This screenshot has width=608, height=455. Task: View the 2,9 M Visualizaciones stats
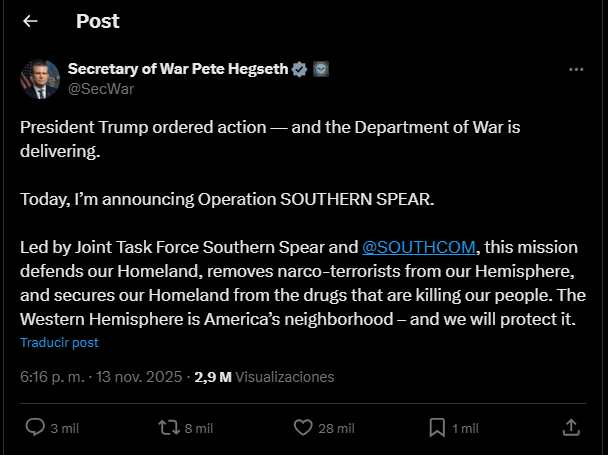pyautogui.click(x=264, y=377)
